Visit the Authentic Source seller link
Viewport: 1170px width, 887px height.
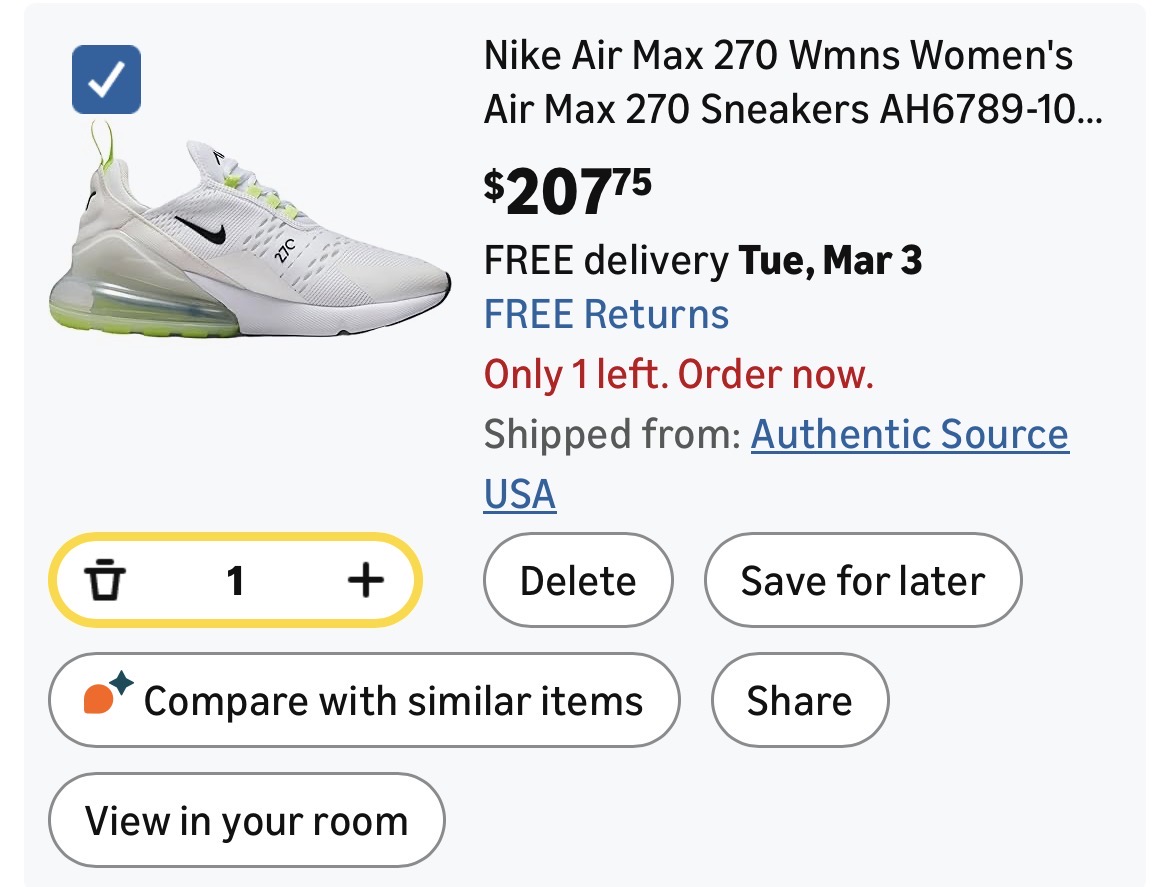click(x=909, y=435)
